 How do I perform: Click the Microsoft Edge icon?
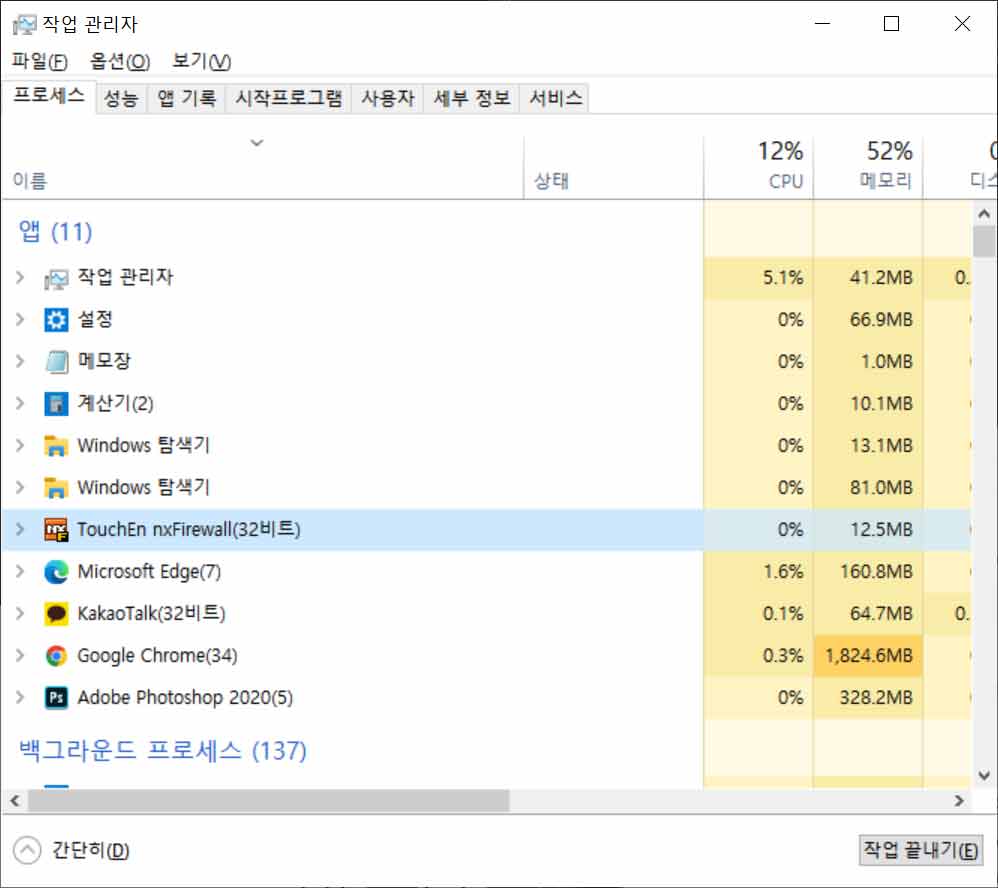tap(56, 572)
